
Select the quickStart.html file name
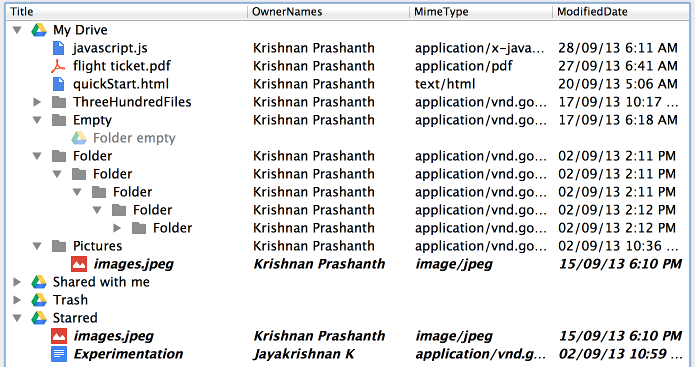121,84
